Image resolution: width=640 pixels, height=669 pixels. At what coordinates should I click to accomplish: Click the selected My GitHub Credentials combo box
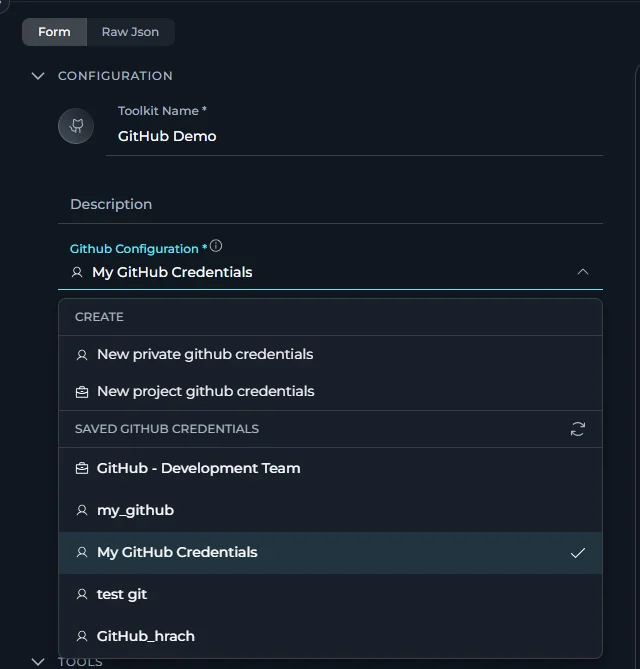tap(330, 272)
